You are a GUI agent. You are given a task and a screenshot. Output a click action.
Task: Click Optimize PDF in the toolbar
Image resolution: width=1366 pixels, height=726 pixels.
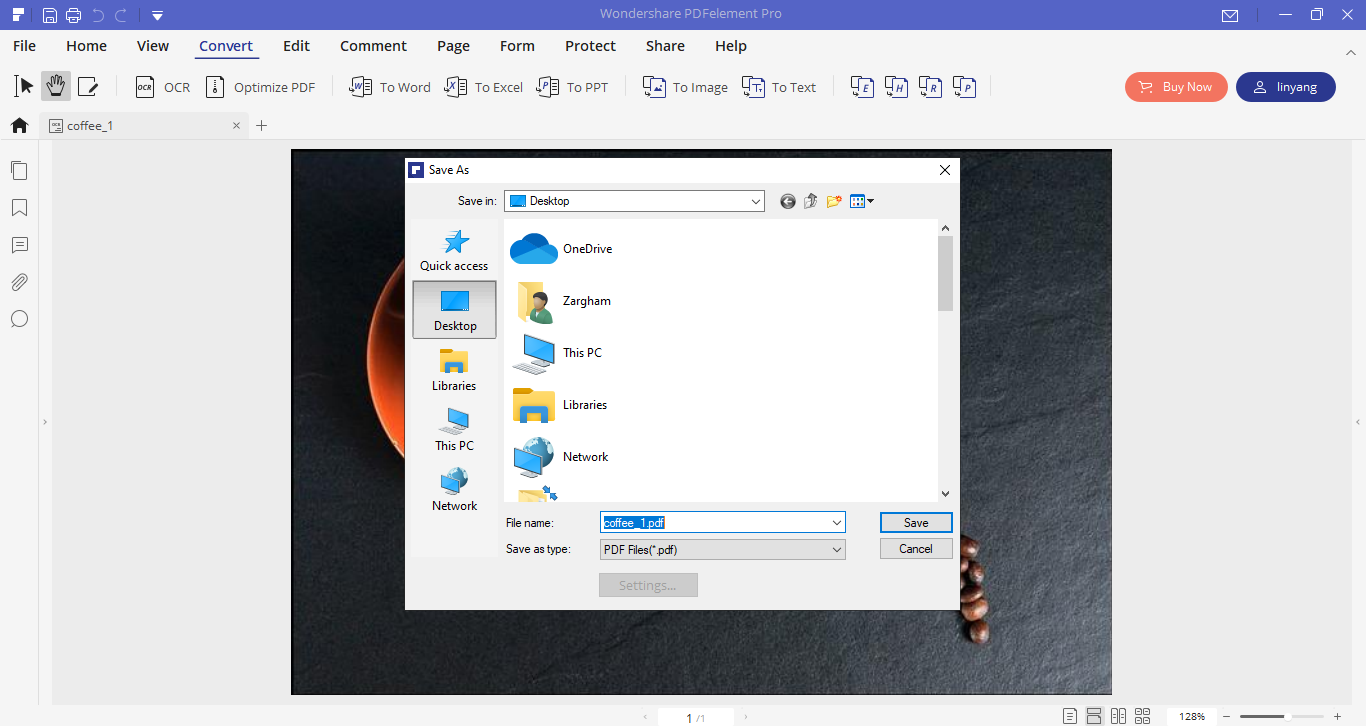pyautogui.click(x=260, y=87)
